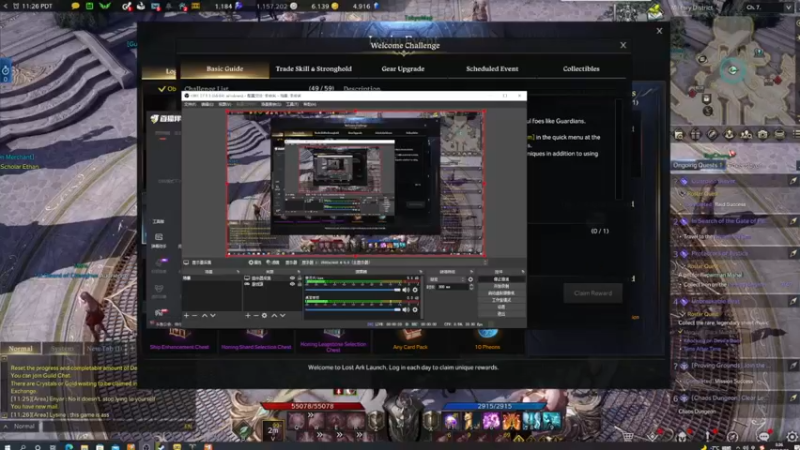Image resolution: width=800 pixels, height=450 pixels.
Task: Mute the second OBS audio mixer track
Action: (x=406, y=309)
